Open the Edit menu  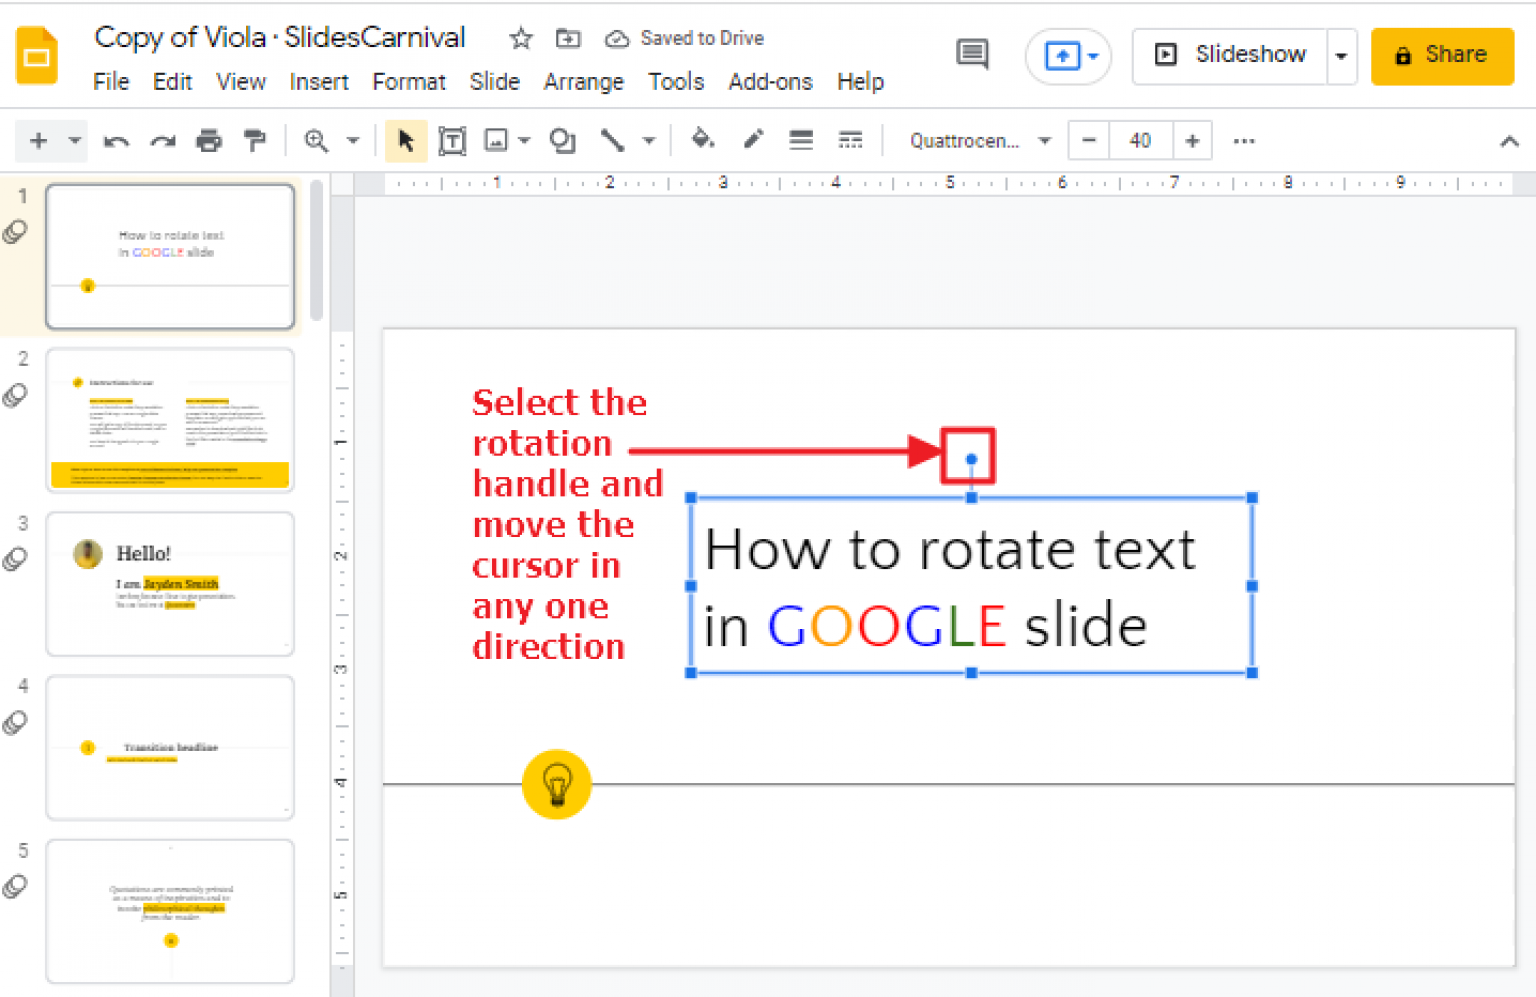(172, 82)
